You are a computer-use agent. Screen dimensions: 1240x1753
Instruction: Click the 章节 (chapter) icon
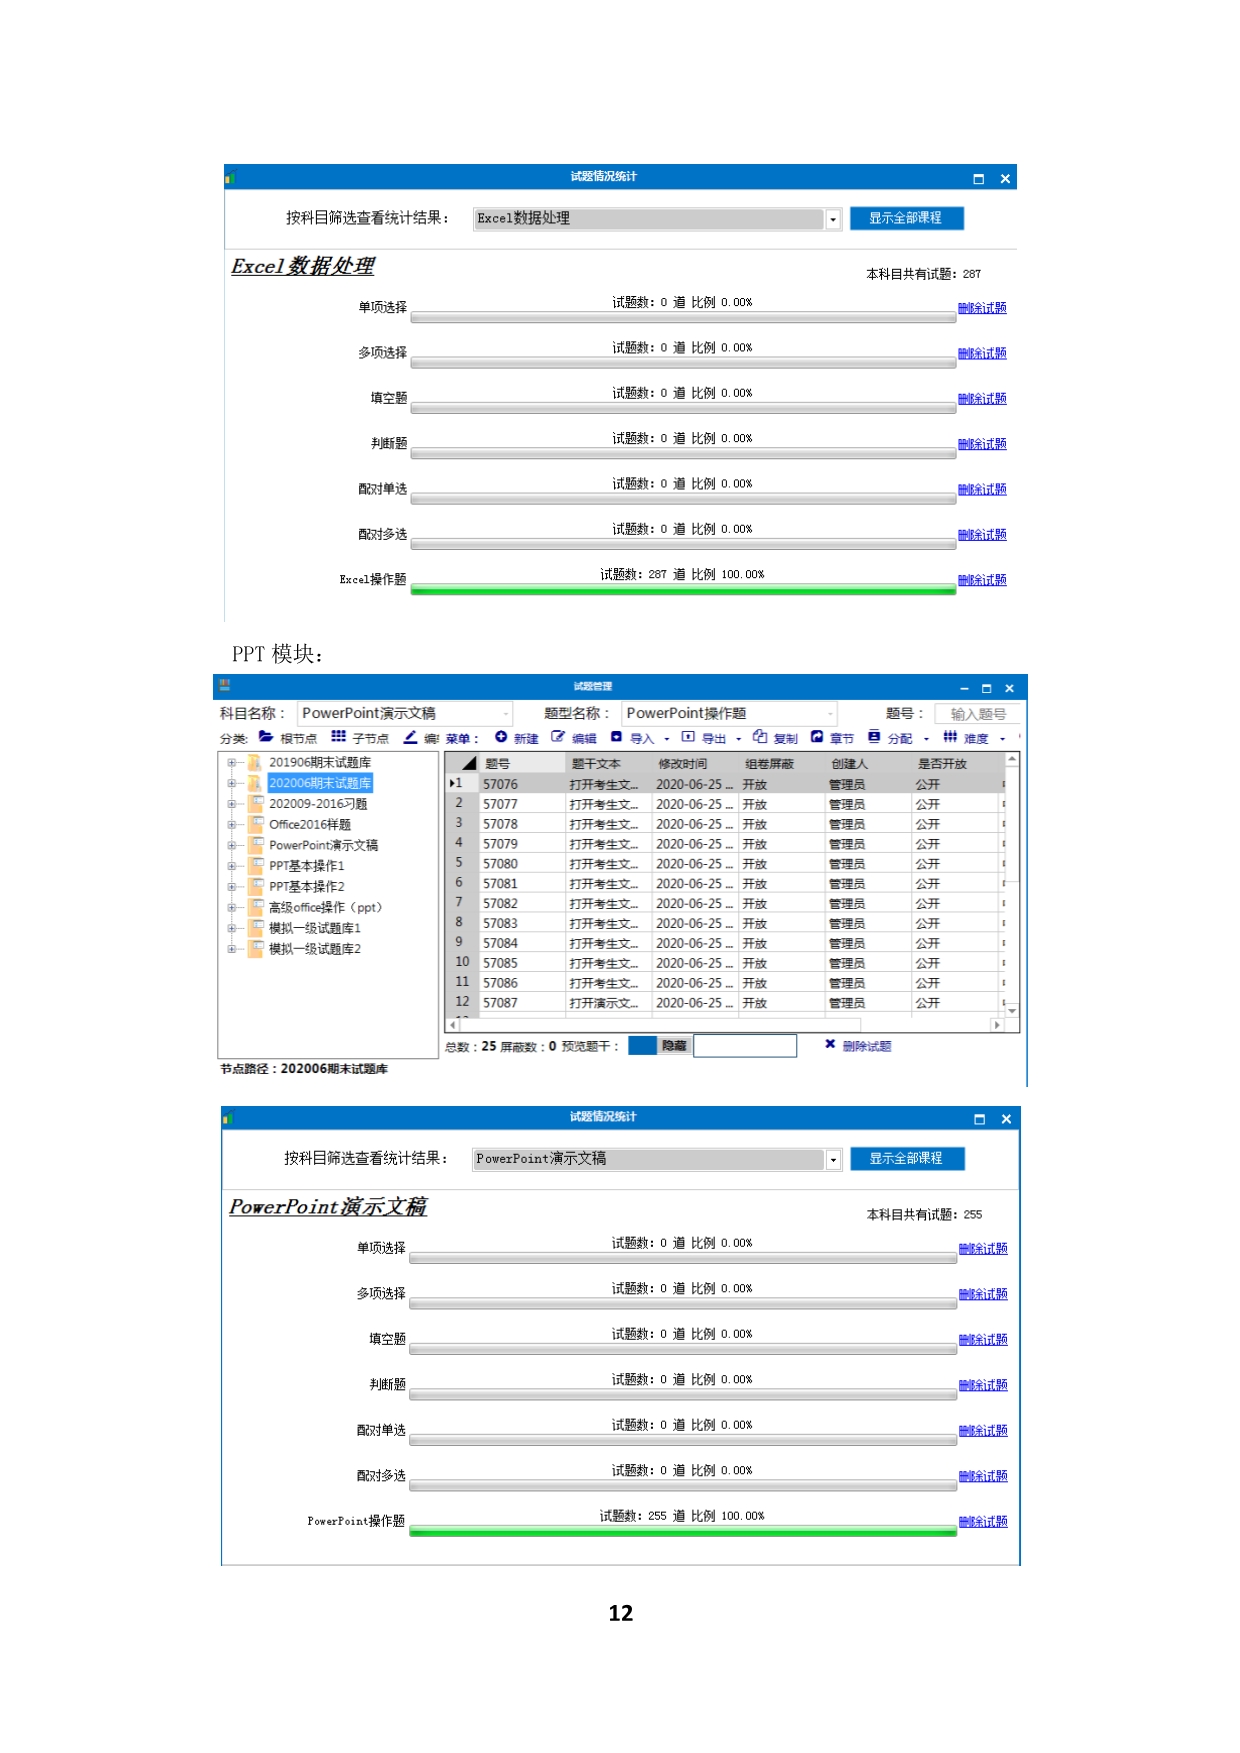(817, 737)
